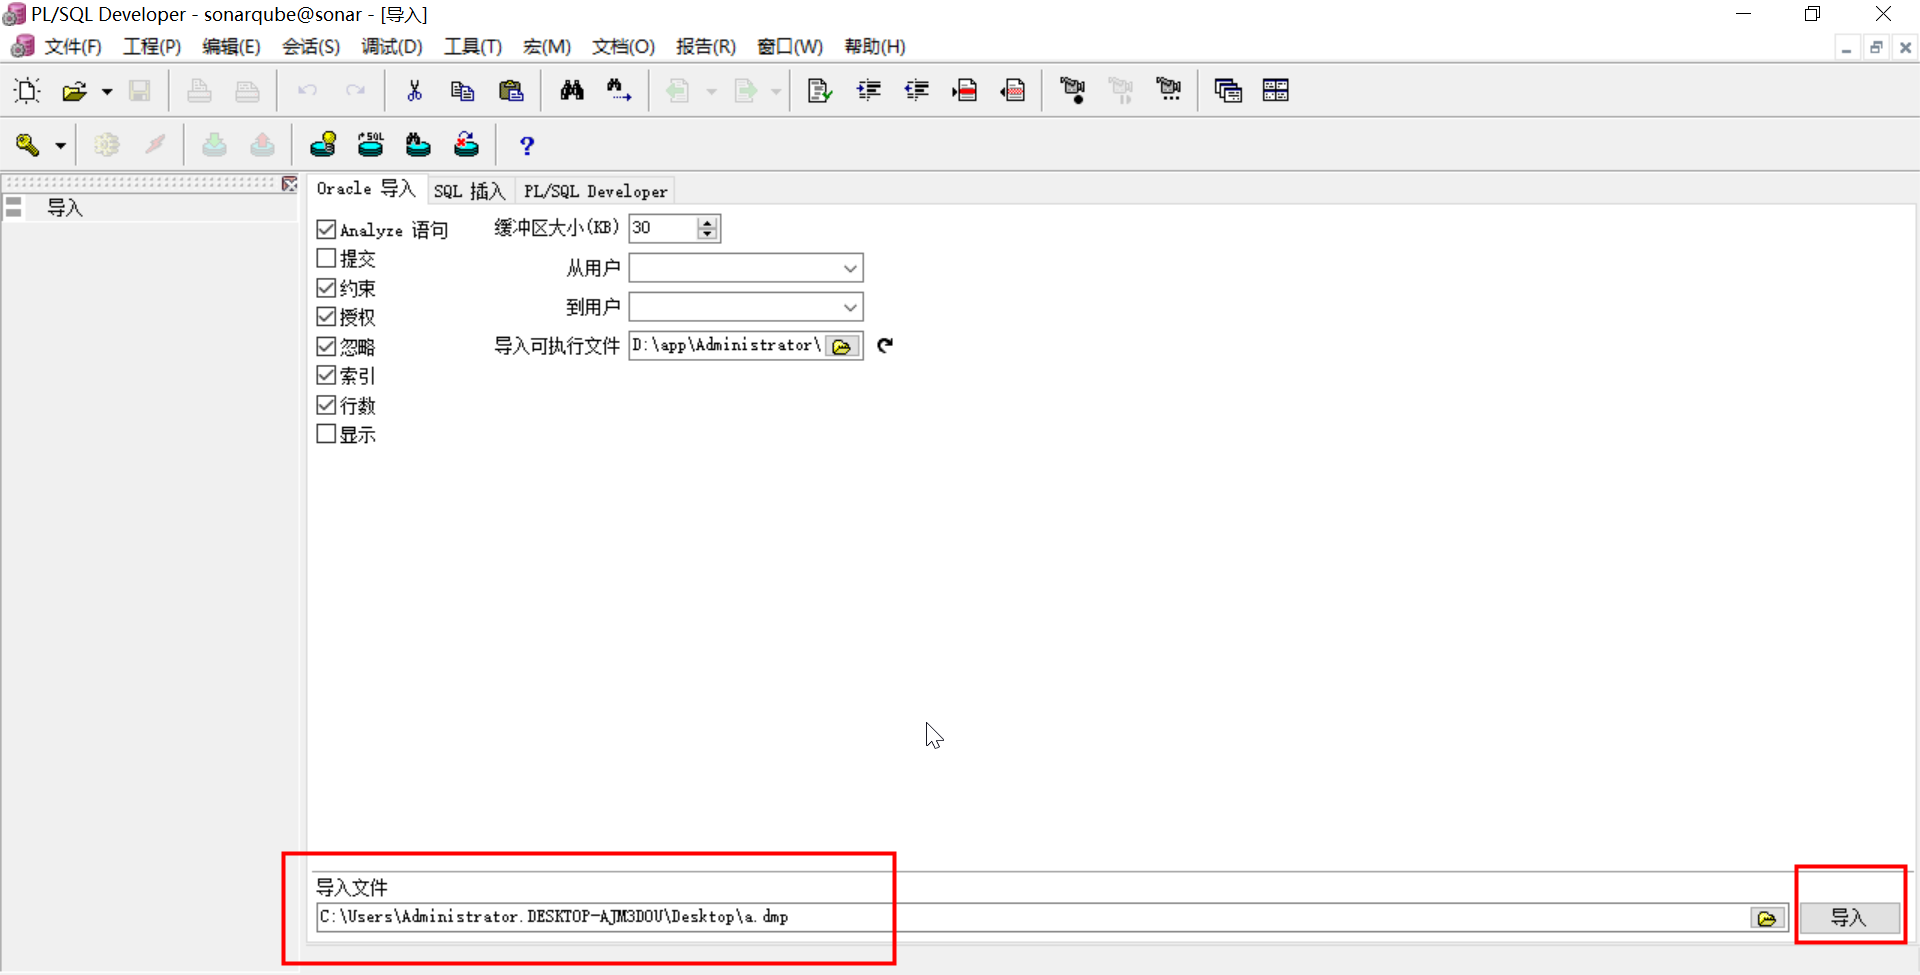Click the Print icon
Viewport: 1920px width, 975px height.
click(199, 91)
